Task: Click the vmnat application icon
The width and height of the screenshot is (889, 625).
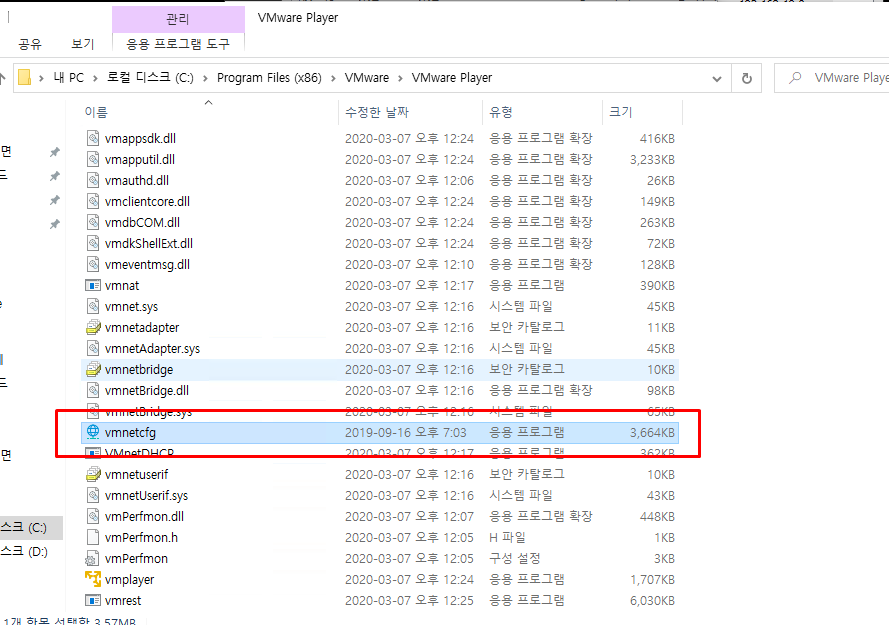Action: pos(93,285)
